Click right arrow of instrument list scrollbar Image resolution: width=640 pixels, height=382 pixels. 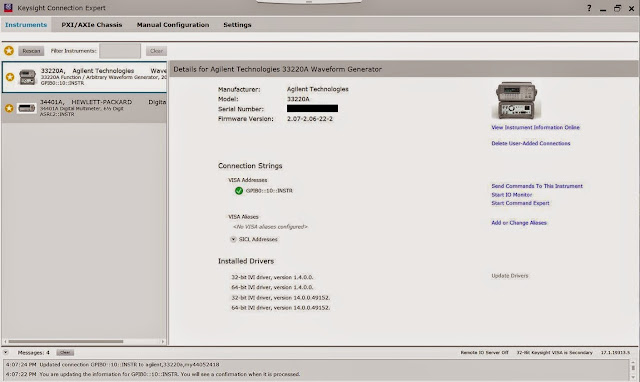pyautogui.click(x=163, y=341)
